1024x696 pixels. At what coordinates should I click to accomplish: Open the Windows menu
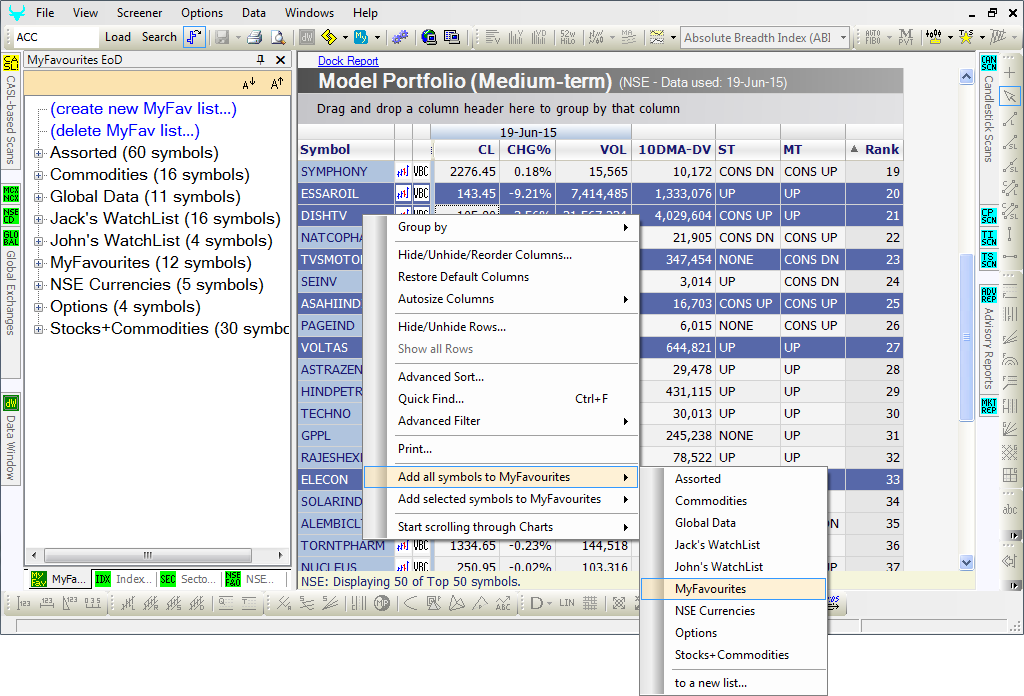coord(309,12)
